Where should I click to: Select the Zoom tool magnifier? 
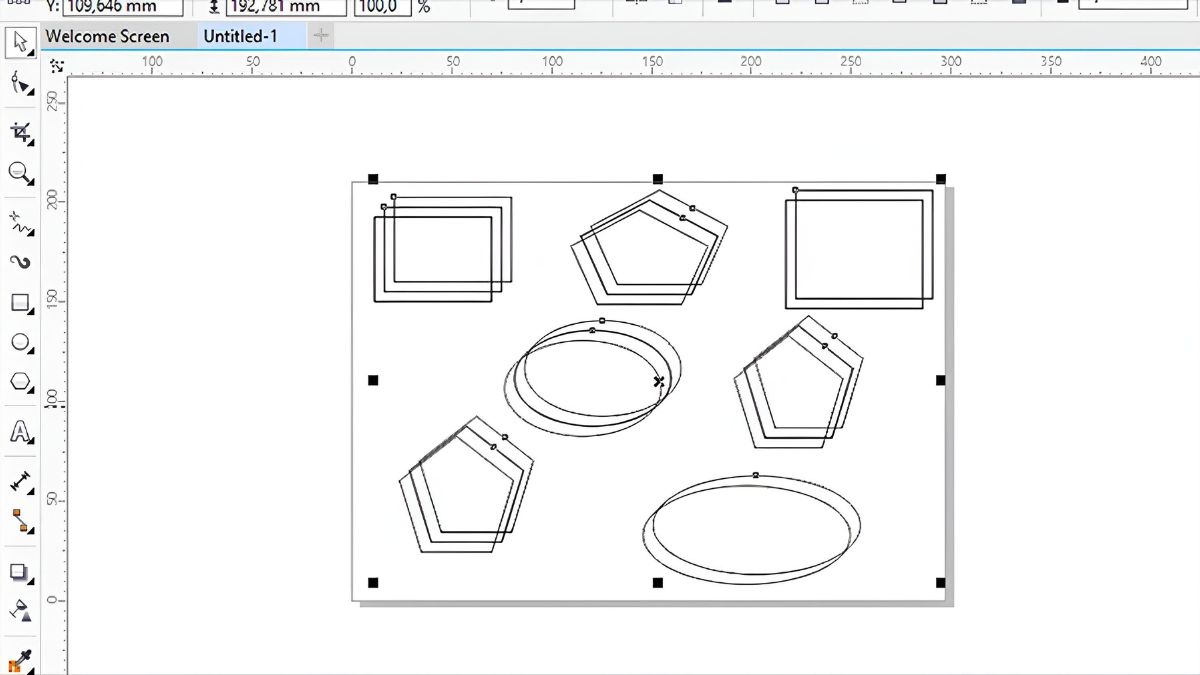20,173
